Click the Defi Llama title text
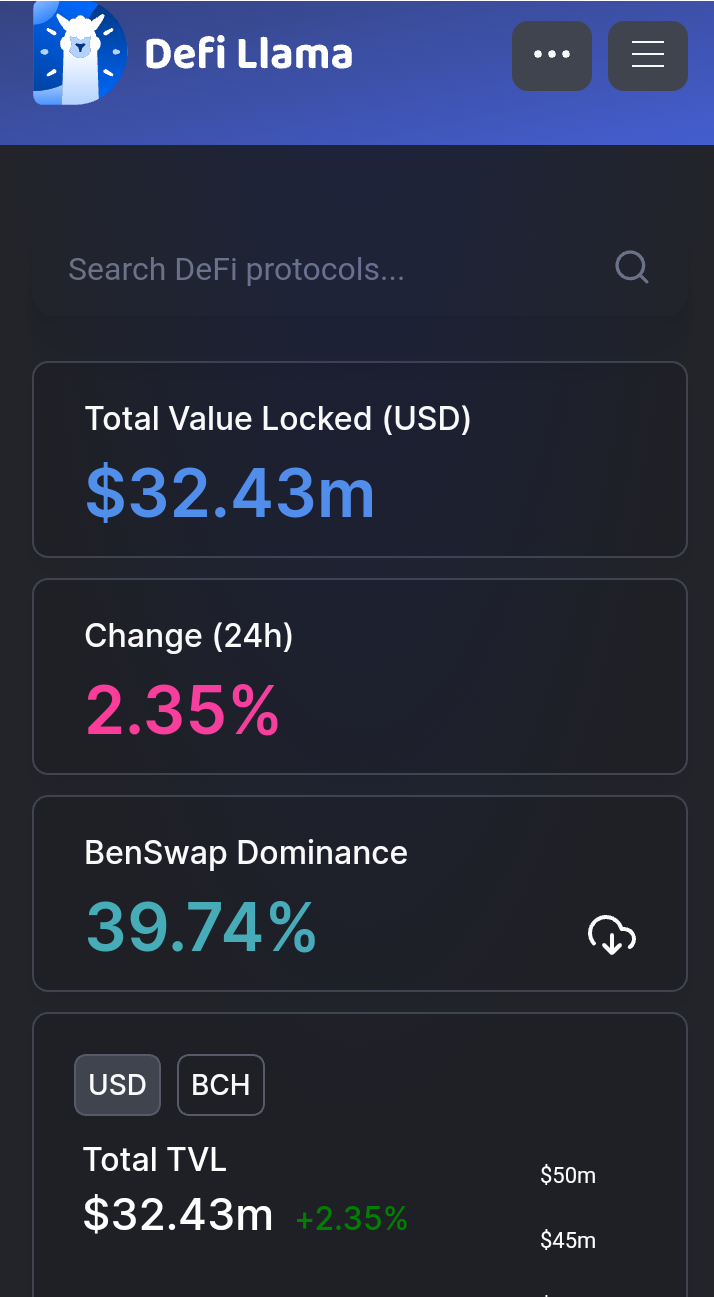Screen dimensions: 714x1297 point(249,54)
